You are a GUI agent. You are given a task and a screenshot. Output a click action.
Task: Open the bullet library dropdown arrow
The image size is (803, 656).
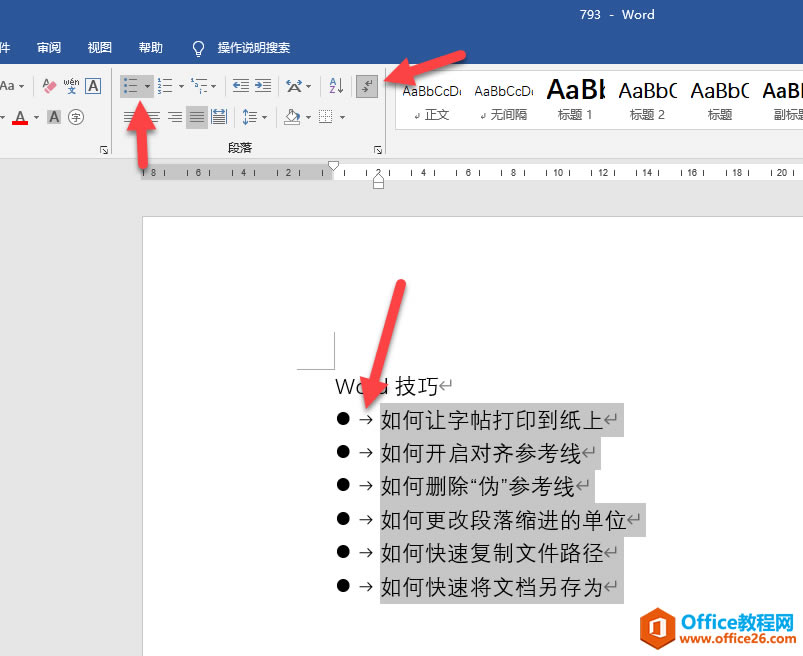147,86
